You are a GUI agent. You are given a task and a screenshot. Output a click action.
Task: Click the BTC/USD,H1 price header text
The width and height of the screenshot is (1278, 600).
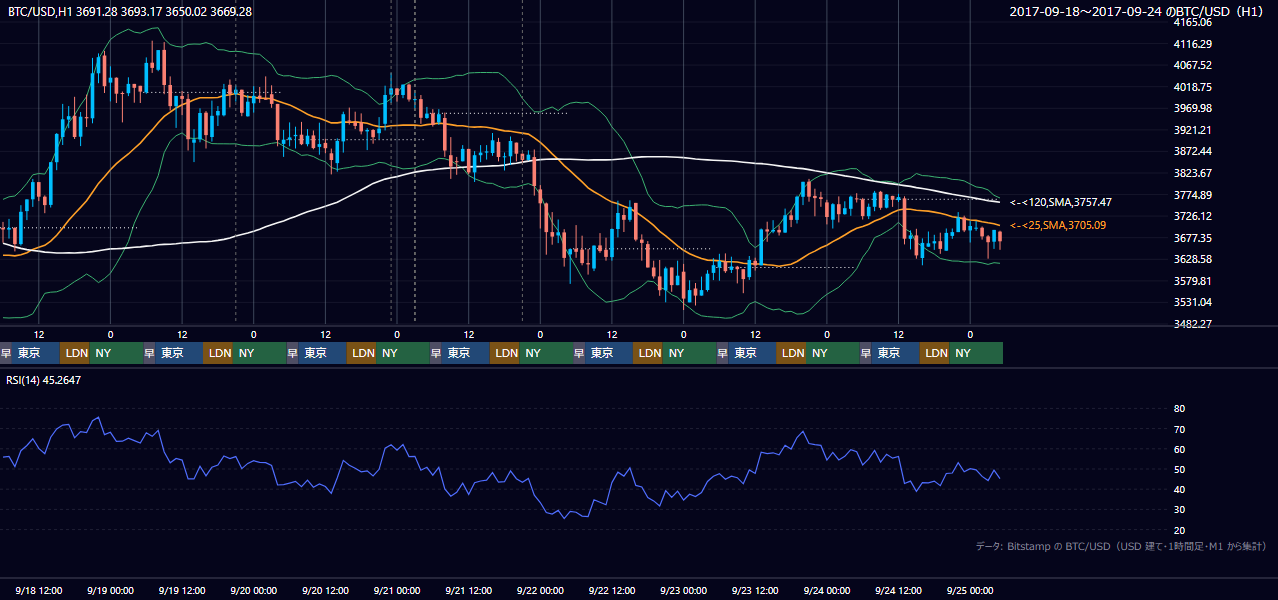coord(130,11)
